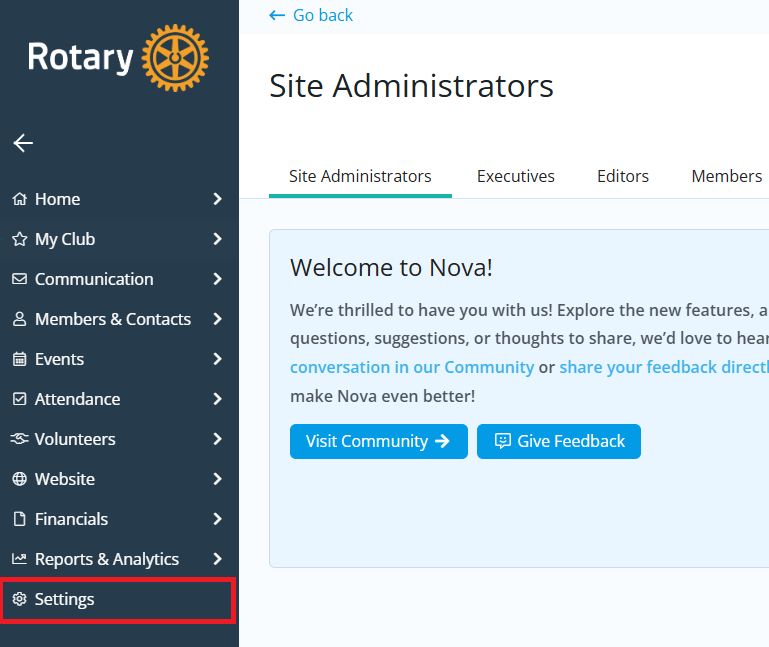Click the Visit Community button
This screenshot has height=647, width=769.
[379, 441]
